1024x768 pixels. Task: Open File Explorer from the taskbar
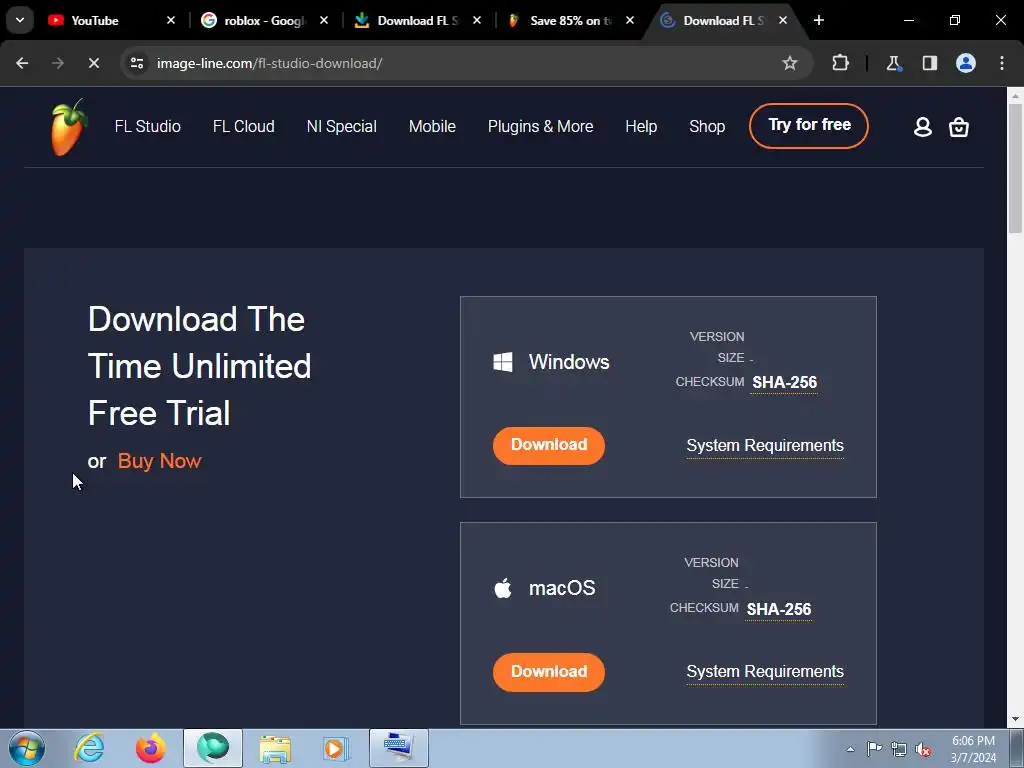275,748
